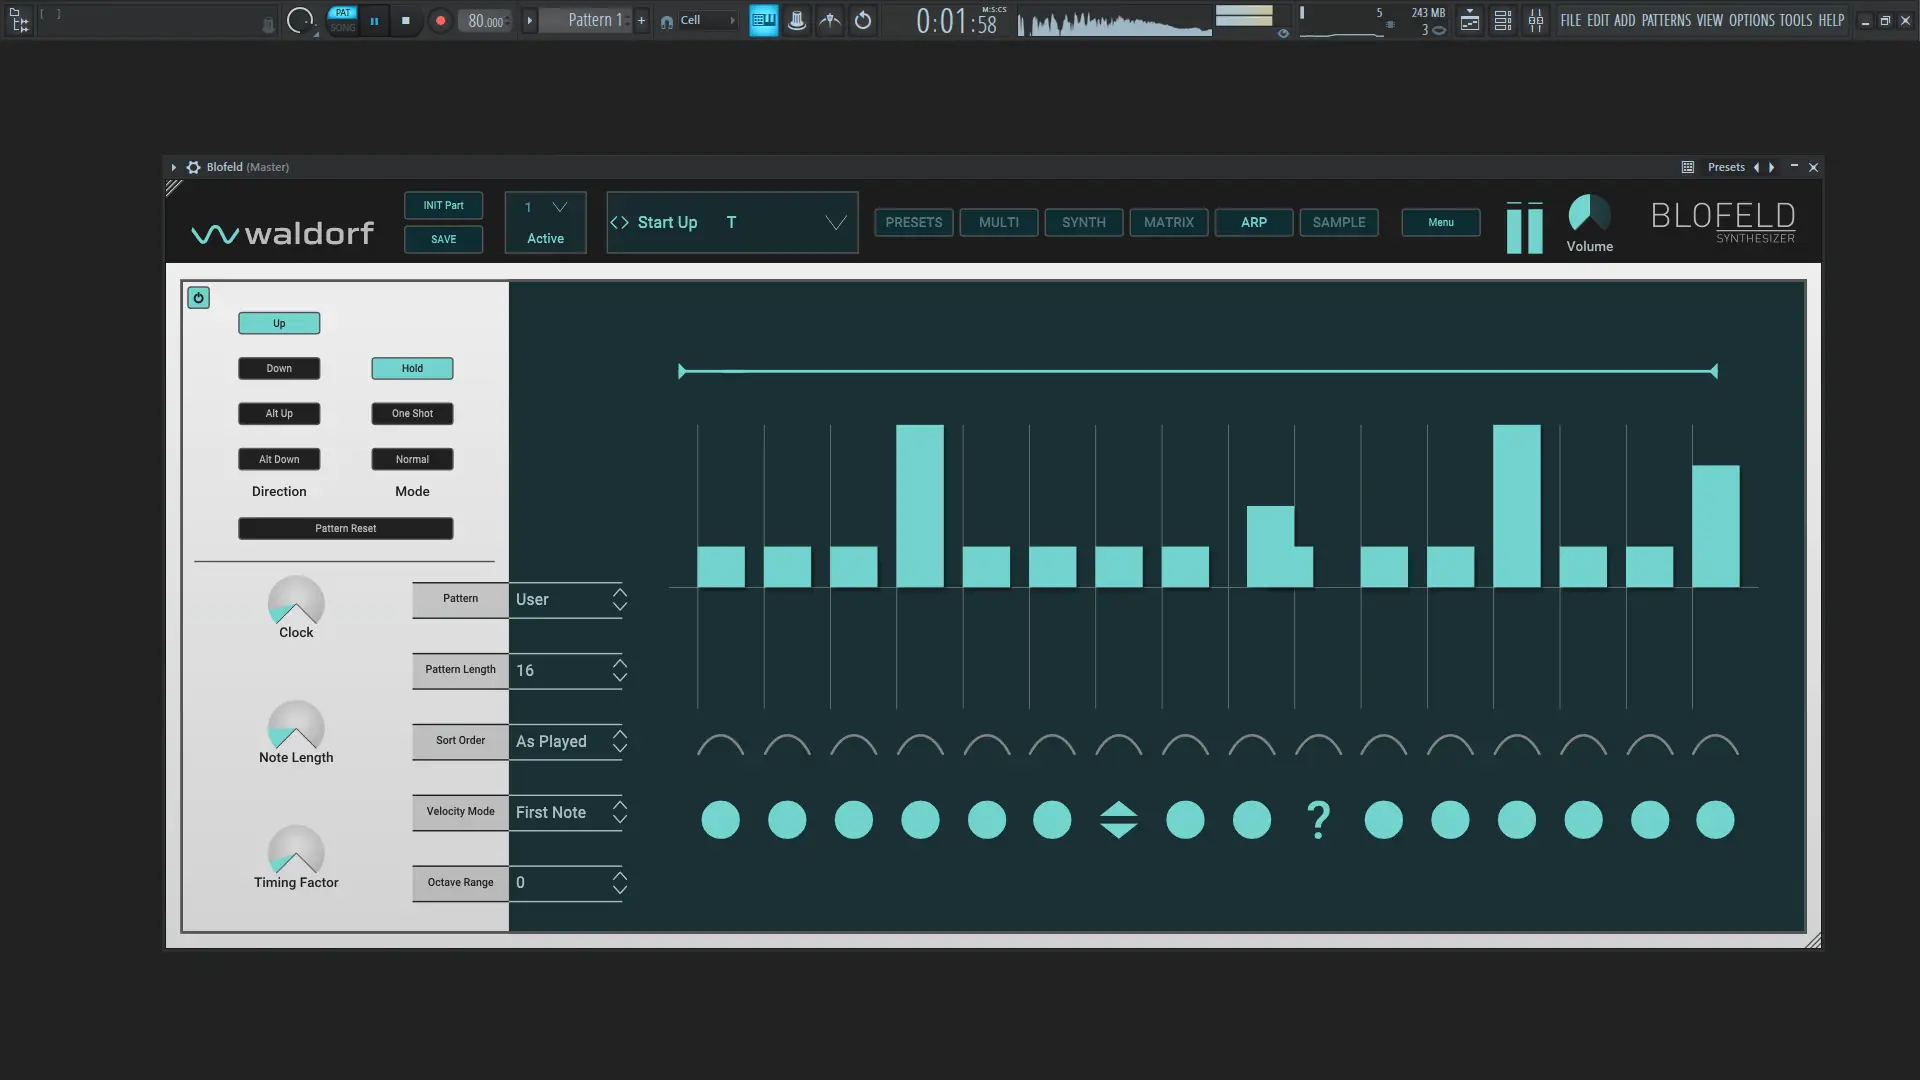Viewport: 1920px width, 1080px height.
Task: Open the mixer window icon
Action: (1535, 21)
